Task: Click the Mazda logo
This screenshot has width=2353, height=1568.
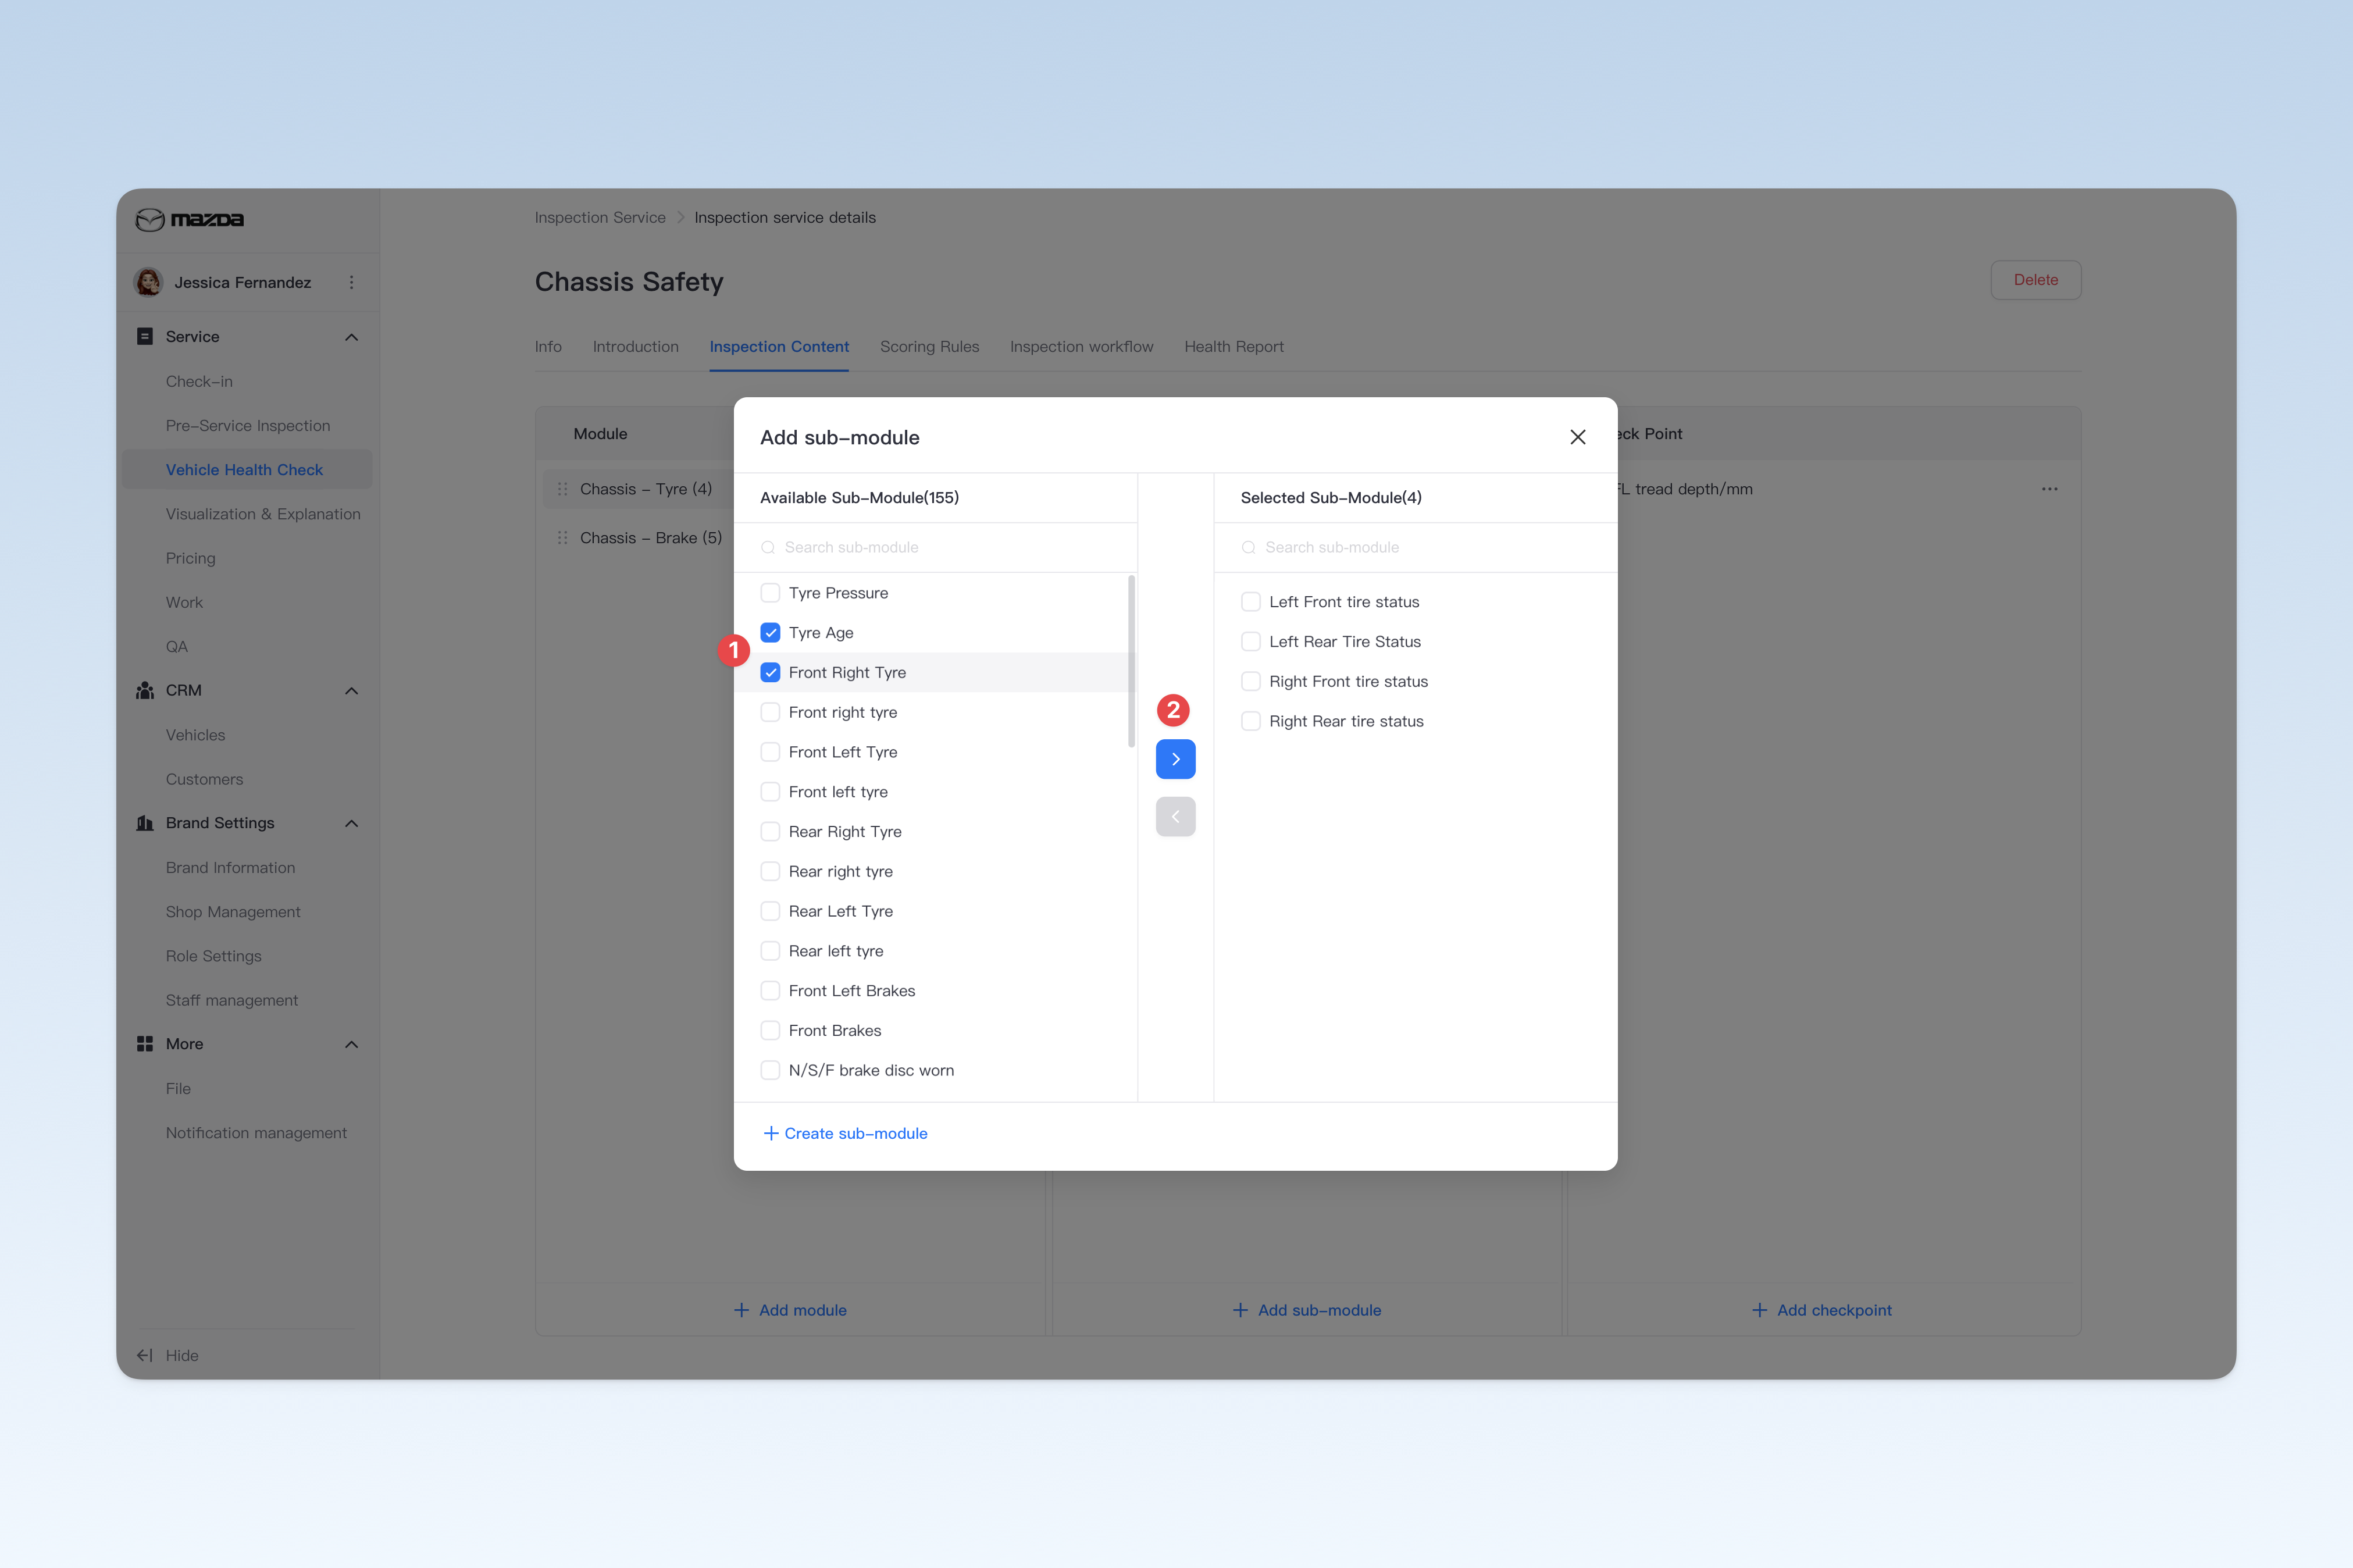Action: coord(190,219)
